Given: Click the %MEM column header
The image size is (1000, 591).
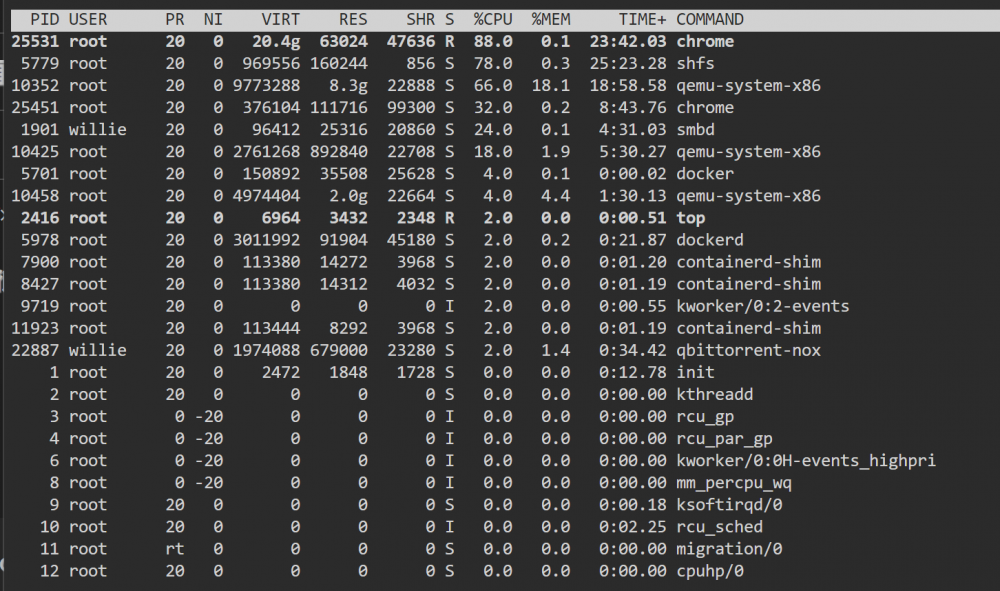Looking at the screenshot, I should [x=551, y=20].
